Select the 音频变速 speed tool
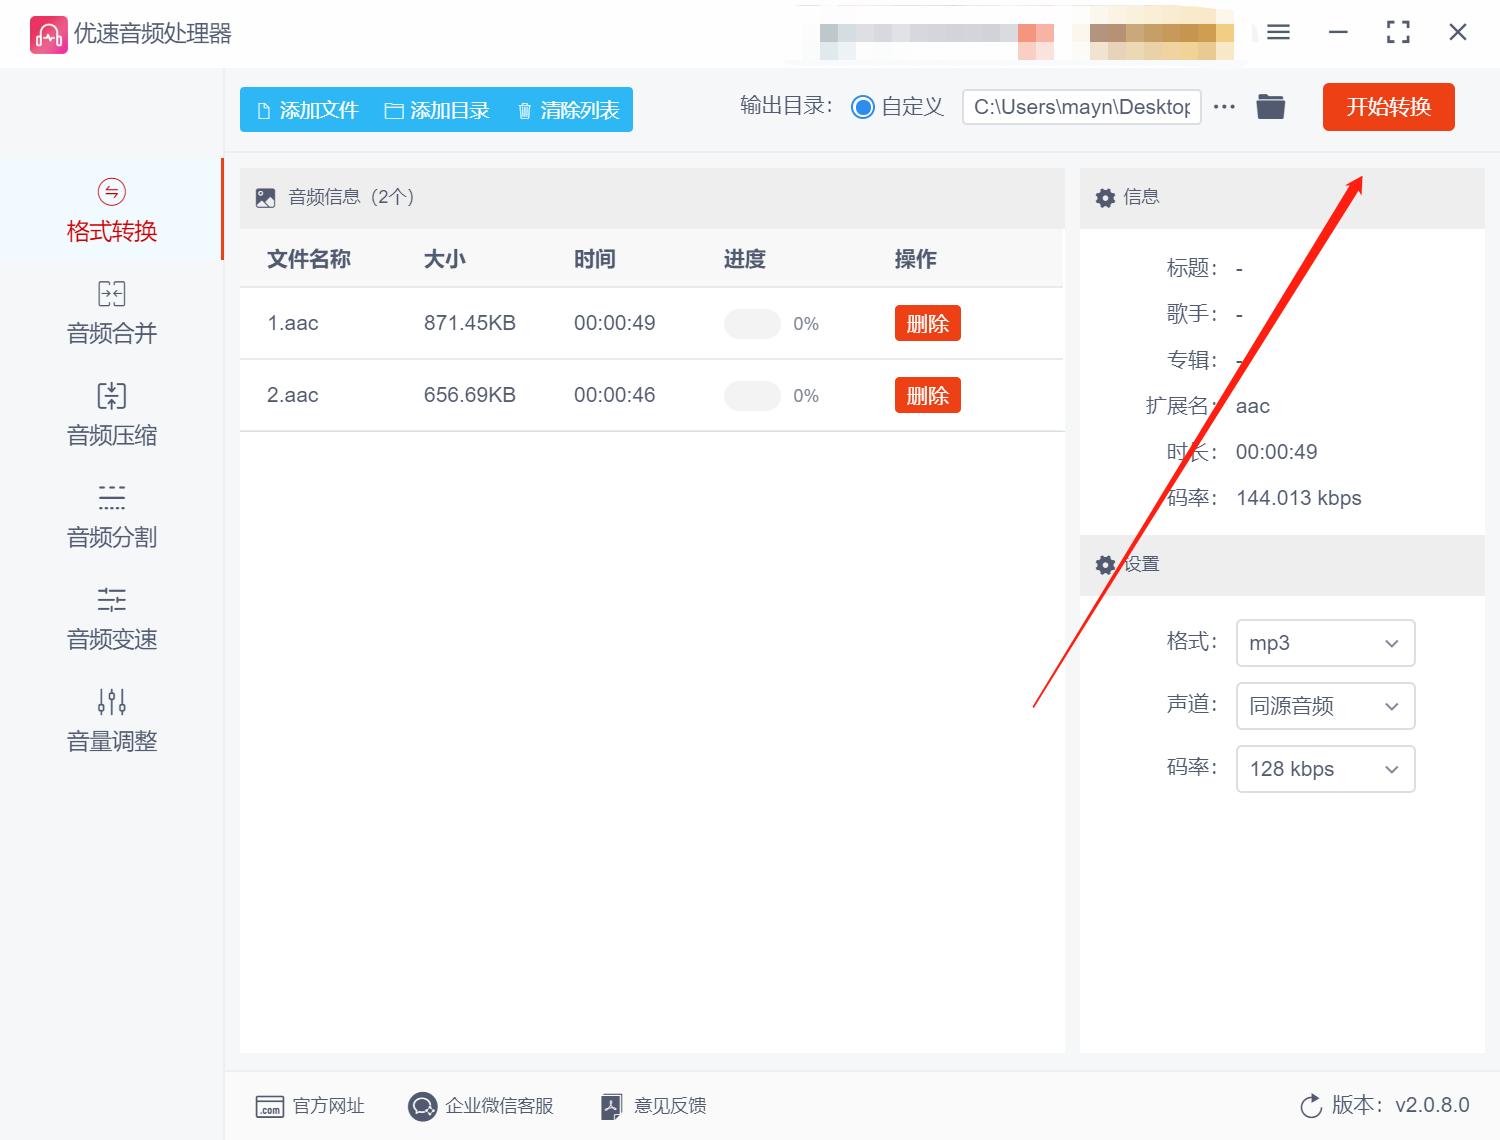Viewport: 1500px width, 1140px height. pos(110,618)
